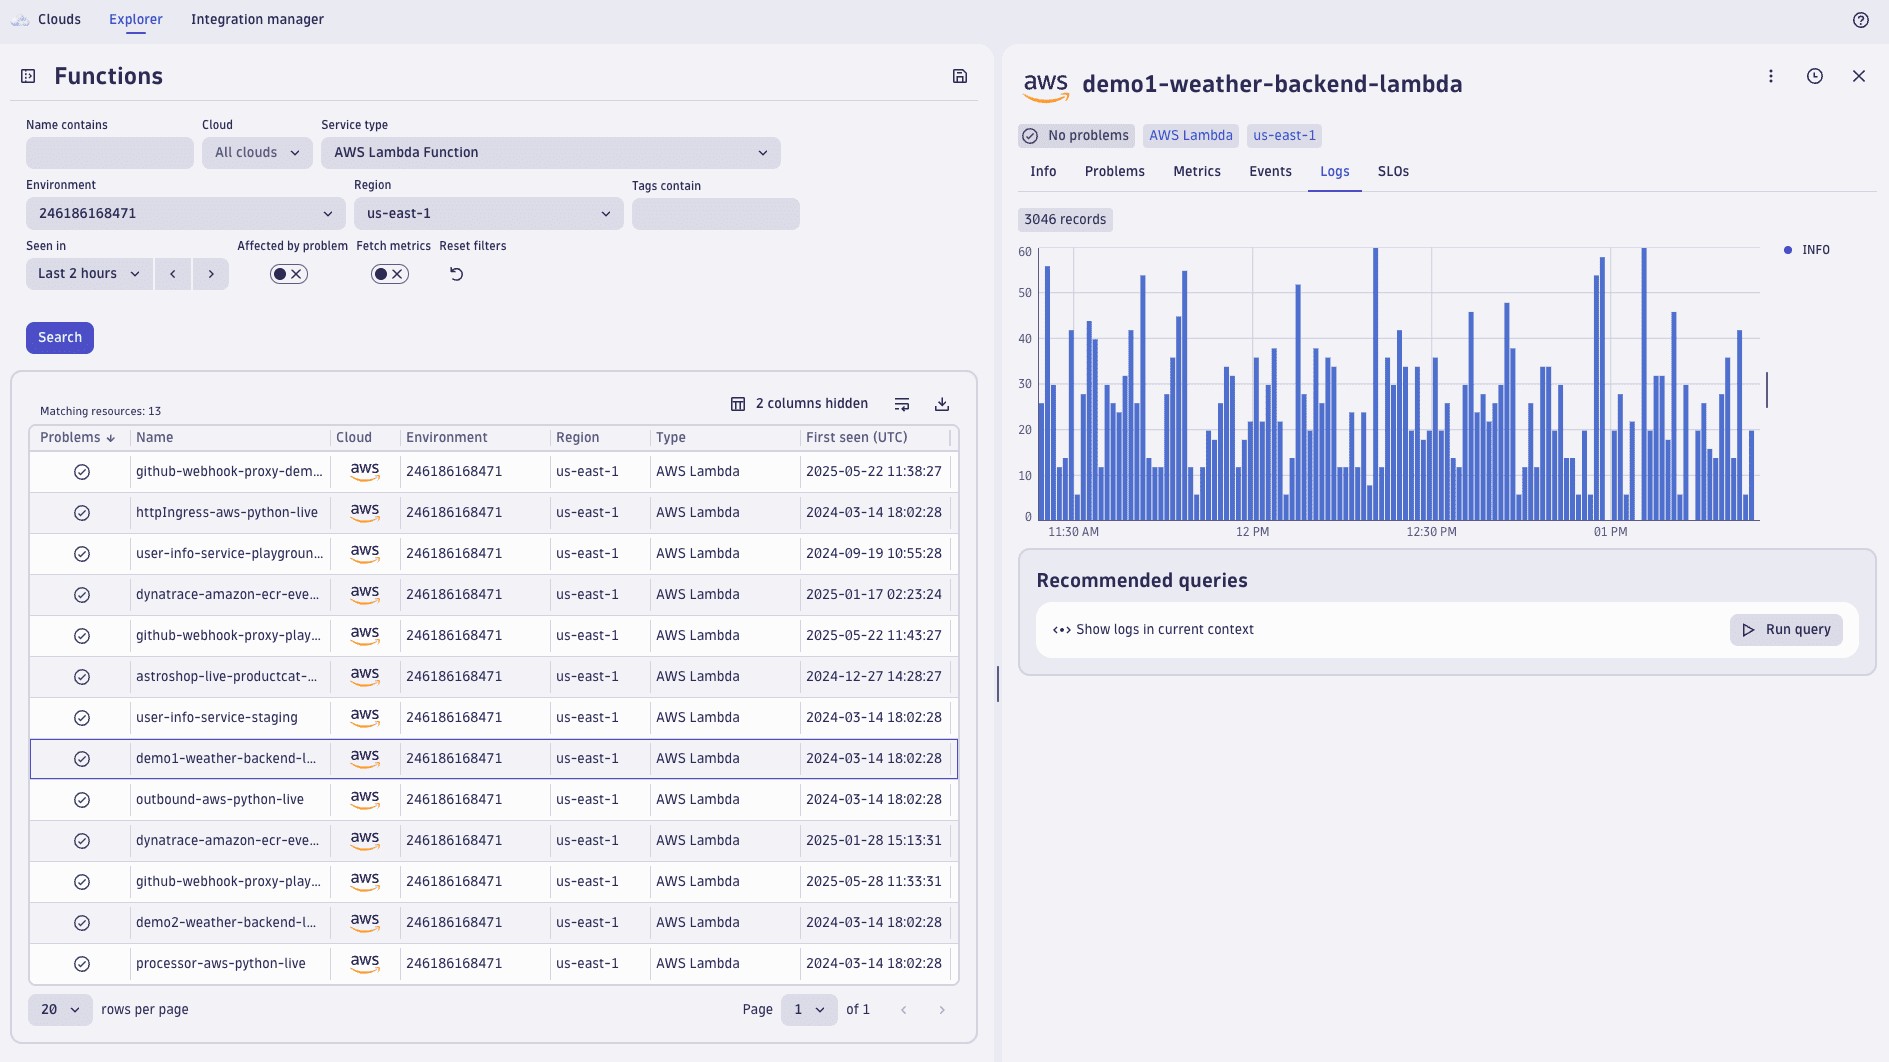Open more options menu for demo1-weather-backend-lambda
The image size is (1889, 1062).
click(1770, 76)
